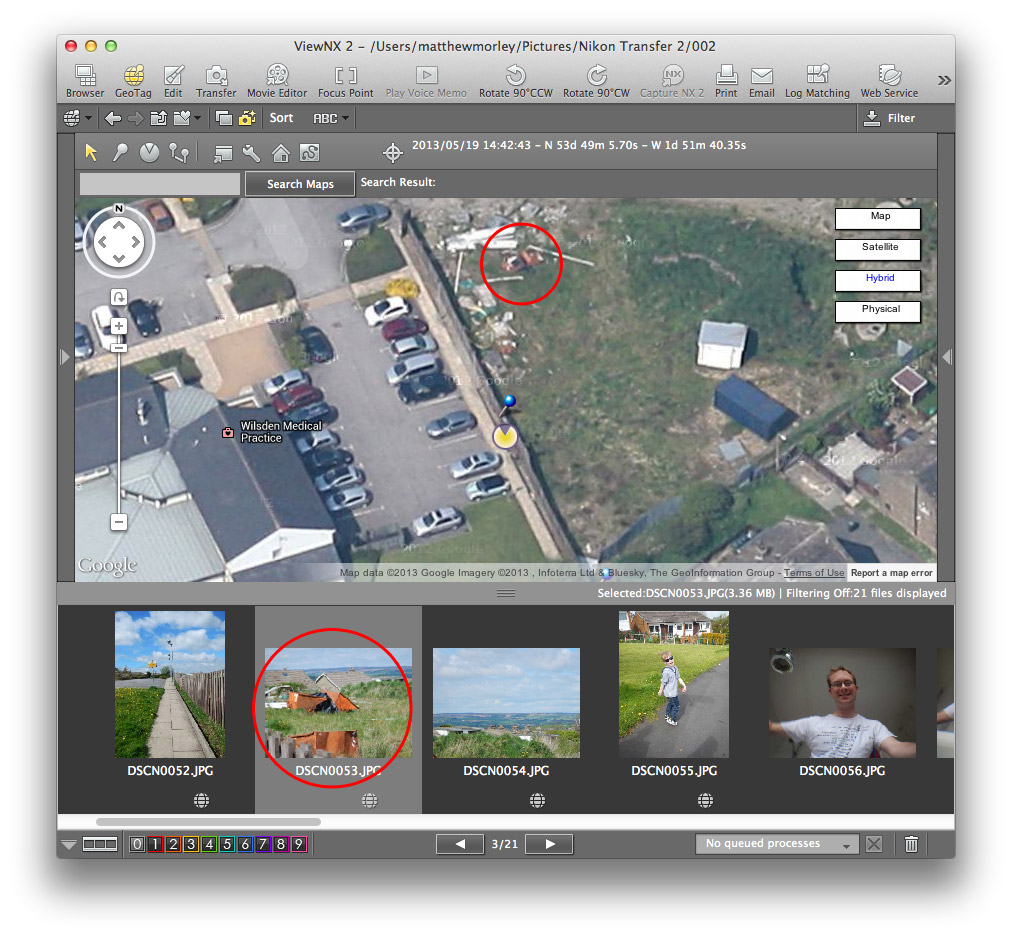
Task: Open the No queued processes dropdown
Action: click(777, 844)
